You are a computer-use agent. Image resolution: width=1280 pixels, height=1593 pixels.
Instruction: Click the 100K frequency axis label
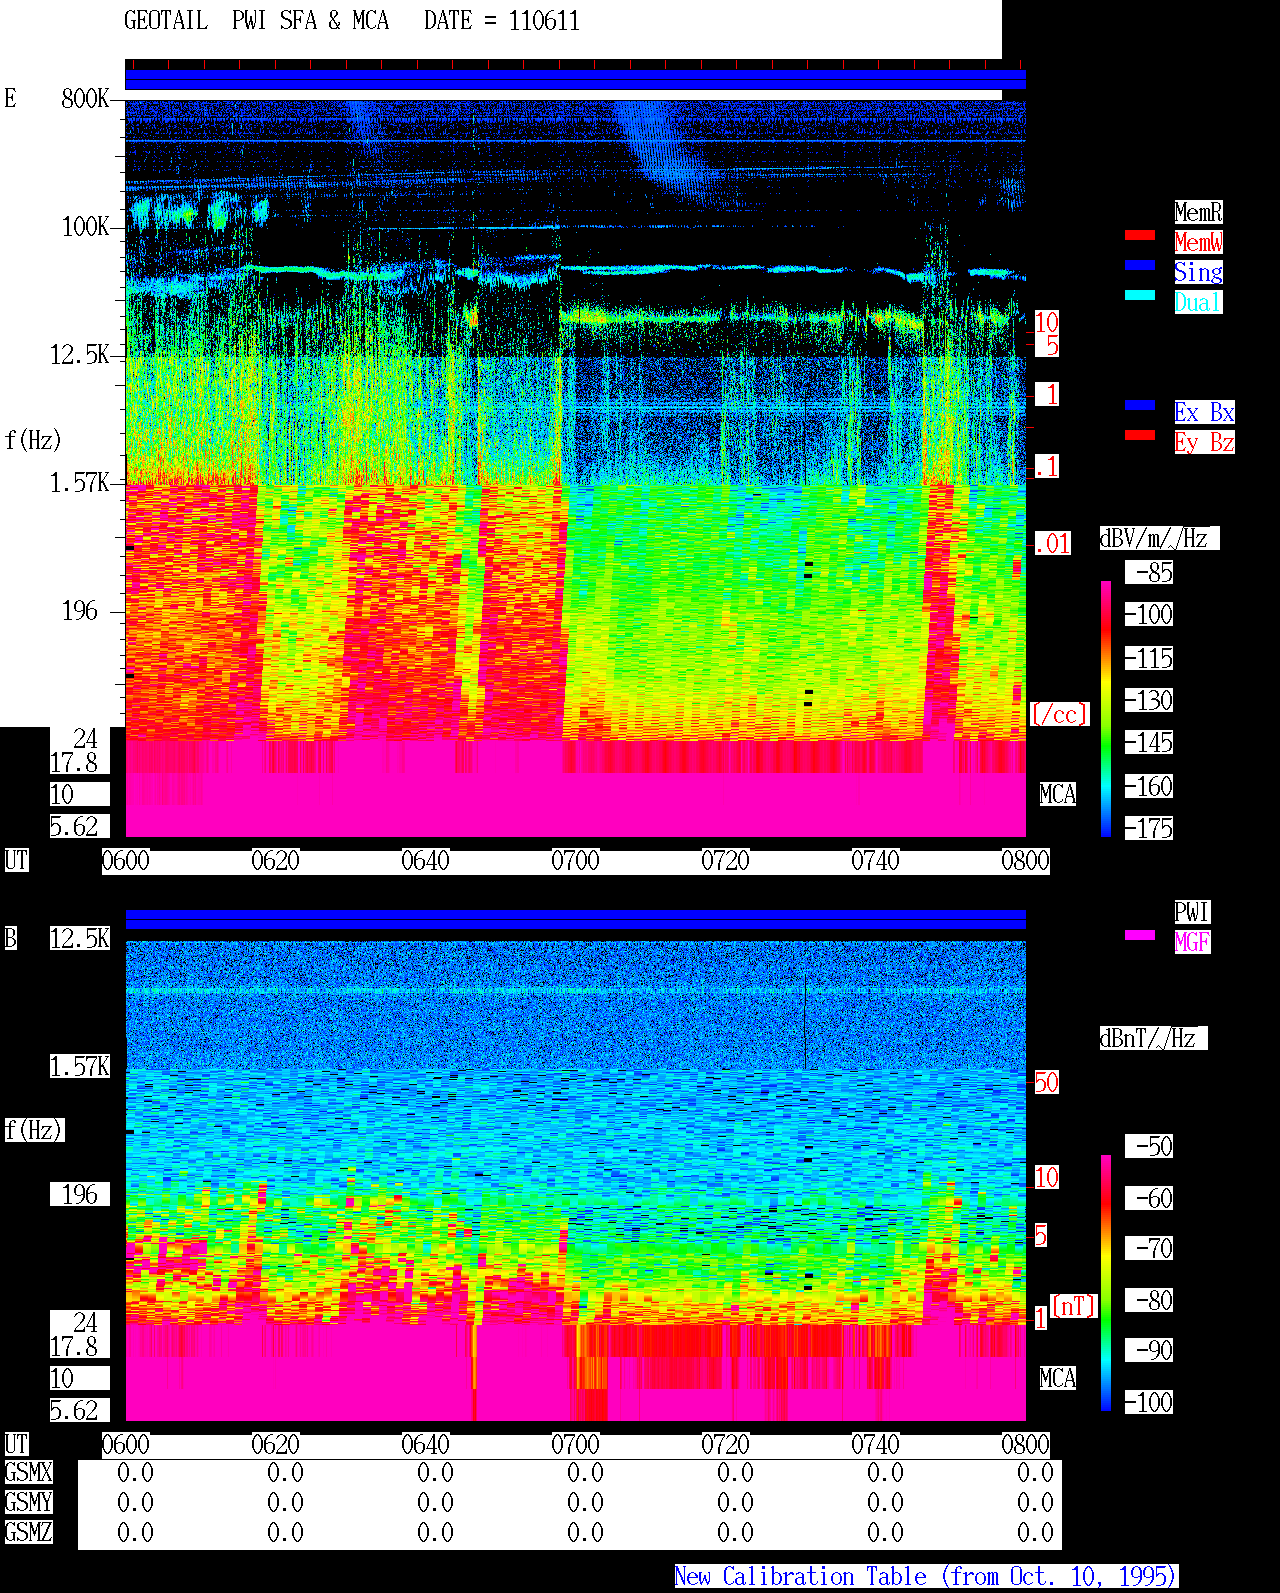(x=86, y=226)
